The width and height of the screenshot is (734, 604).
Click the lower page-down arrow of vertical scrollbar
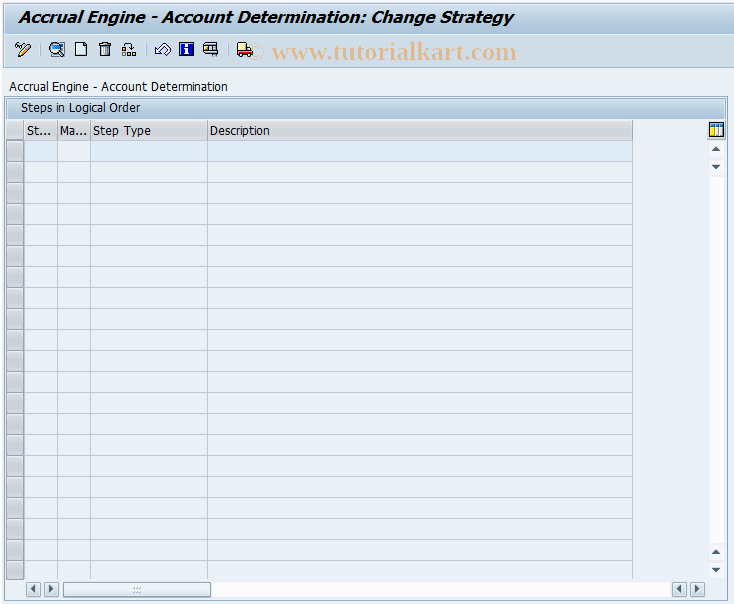716,570
